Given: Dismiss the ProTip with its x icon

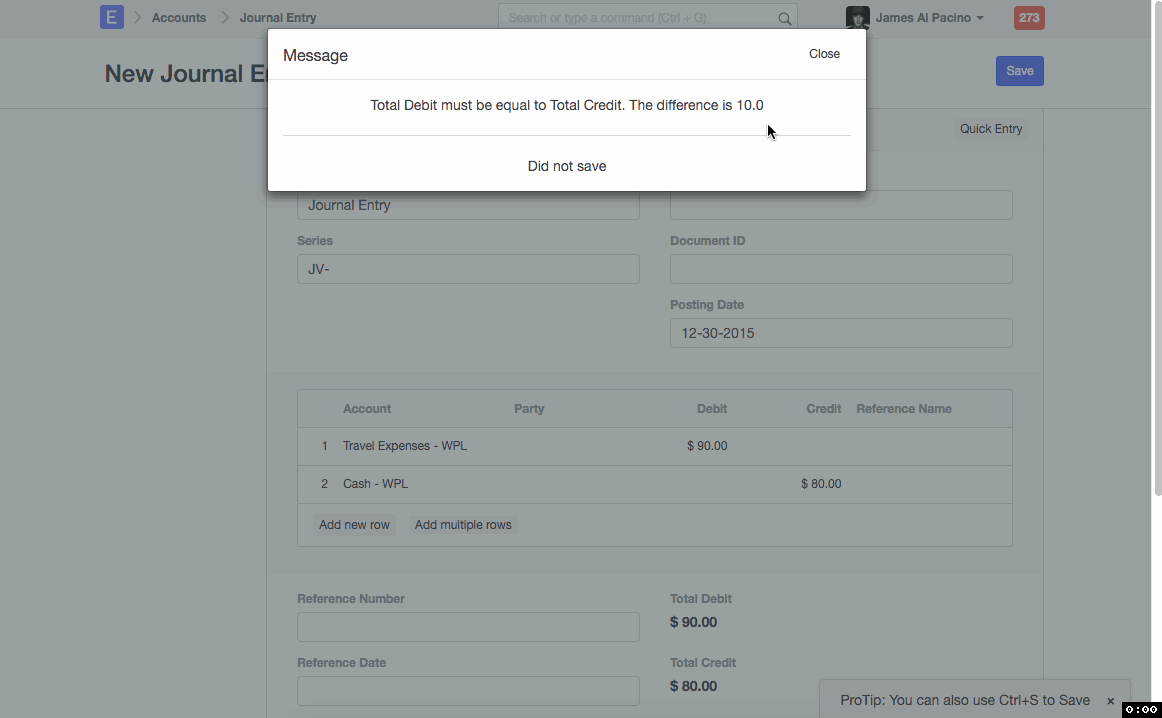Looking at the screenshot, I should coord(1110,701).
